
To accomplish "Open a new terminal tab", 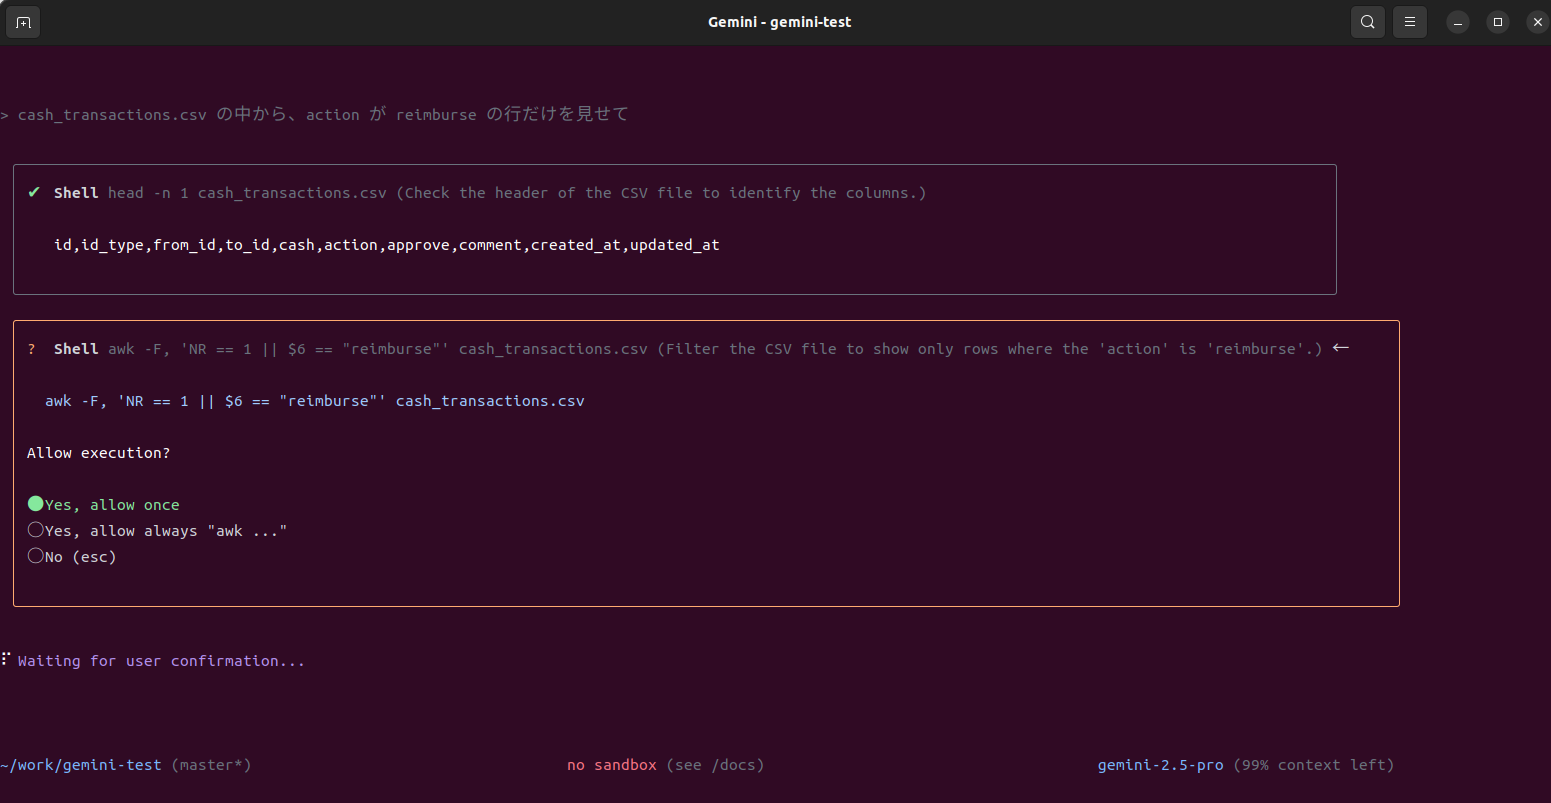I will [x=22, y=21].
